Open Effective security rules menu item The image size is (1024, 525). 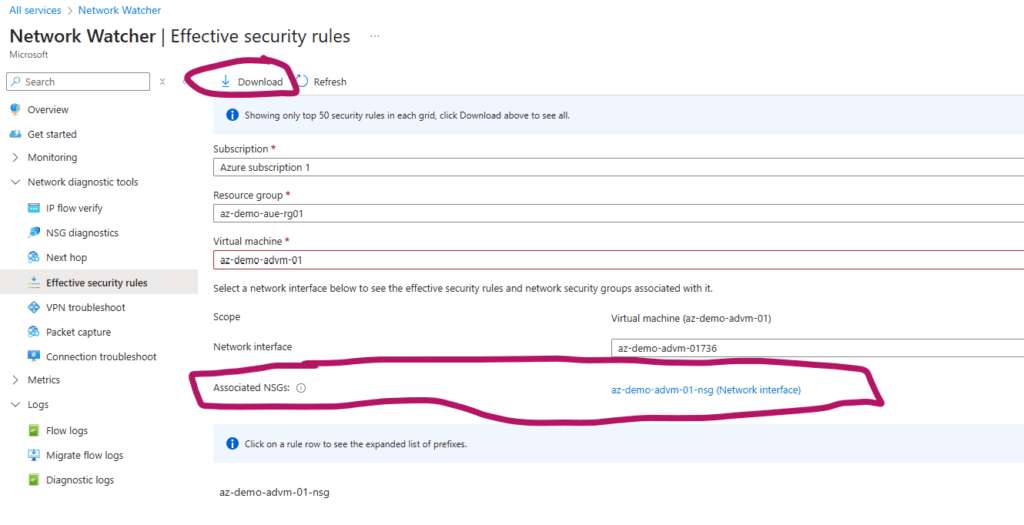[x=96, y=283]
